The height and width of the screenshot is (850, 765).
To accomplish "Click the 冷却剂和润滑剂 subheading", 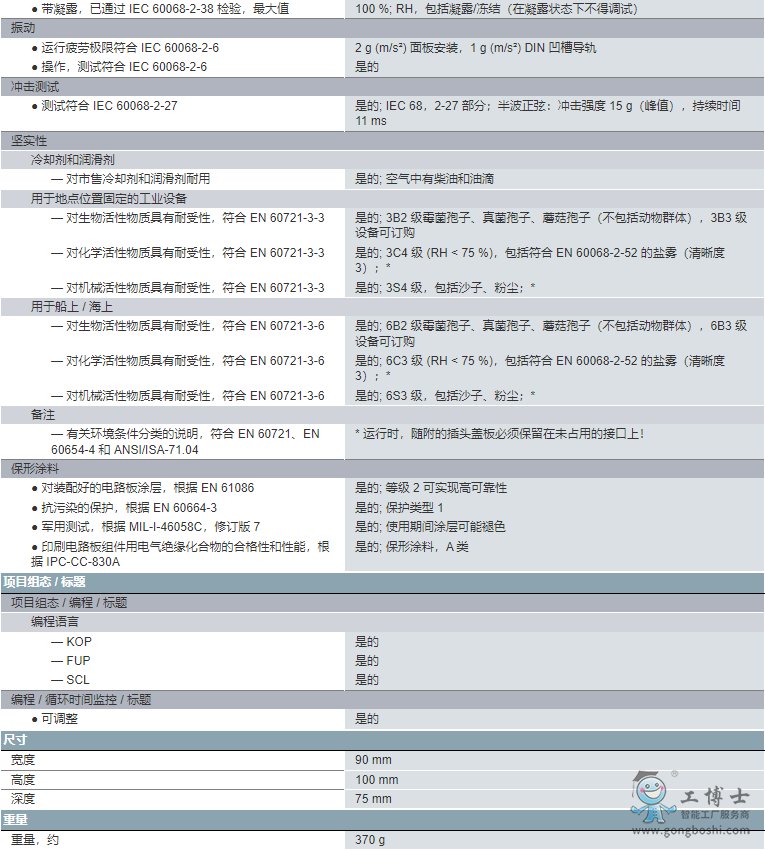I will click(382, 160).
